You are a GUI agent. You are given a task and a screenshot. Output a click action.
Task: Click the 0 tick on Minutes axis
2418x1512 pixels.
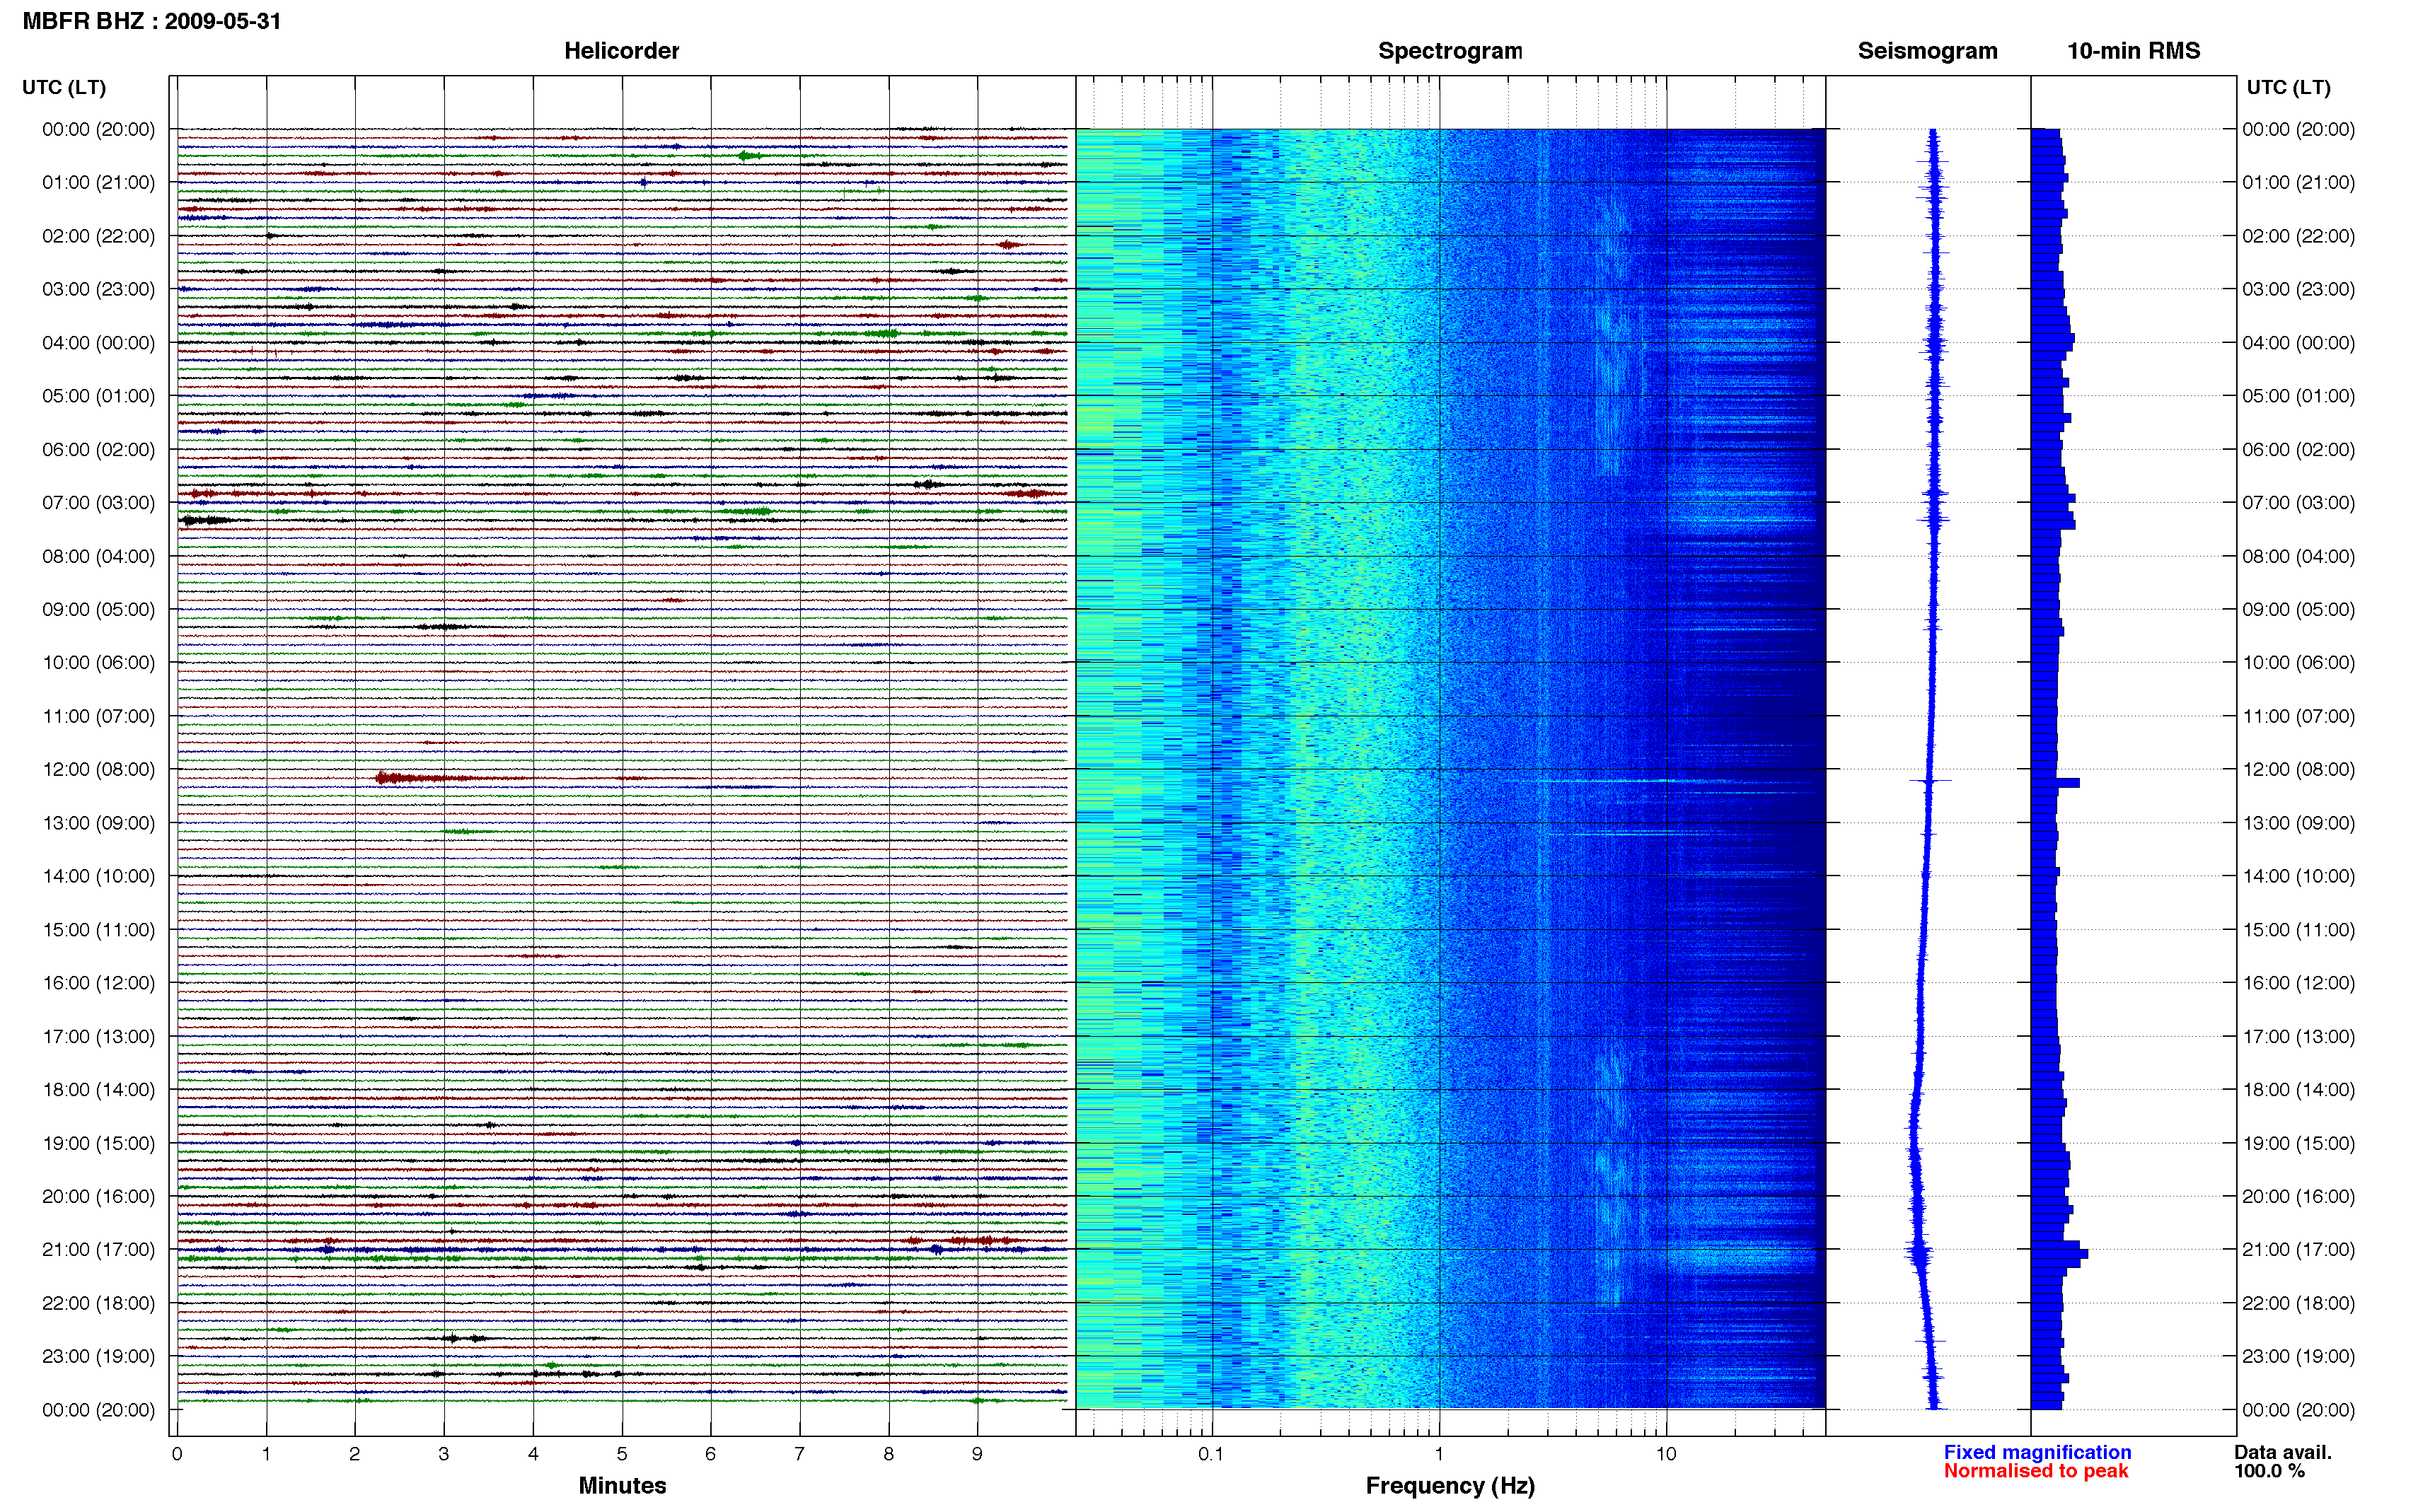[x=177, y=1454]
